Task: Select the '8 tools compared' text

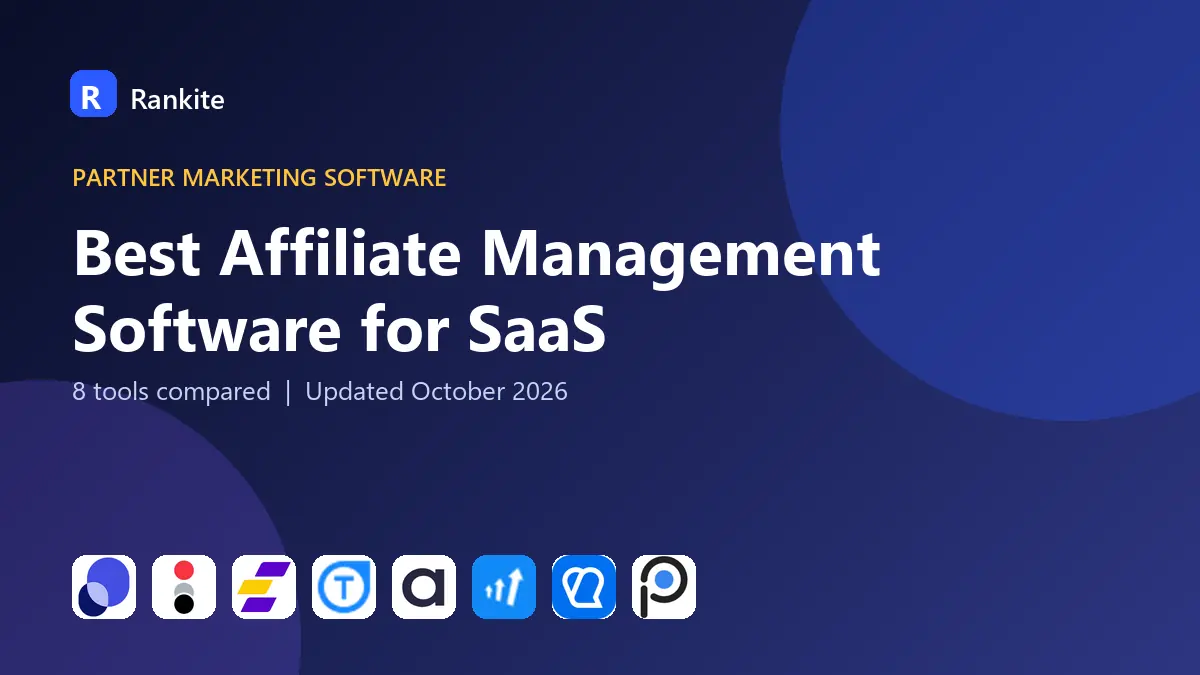Action: [171, 391]
